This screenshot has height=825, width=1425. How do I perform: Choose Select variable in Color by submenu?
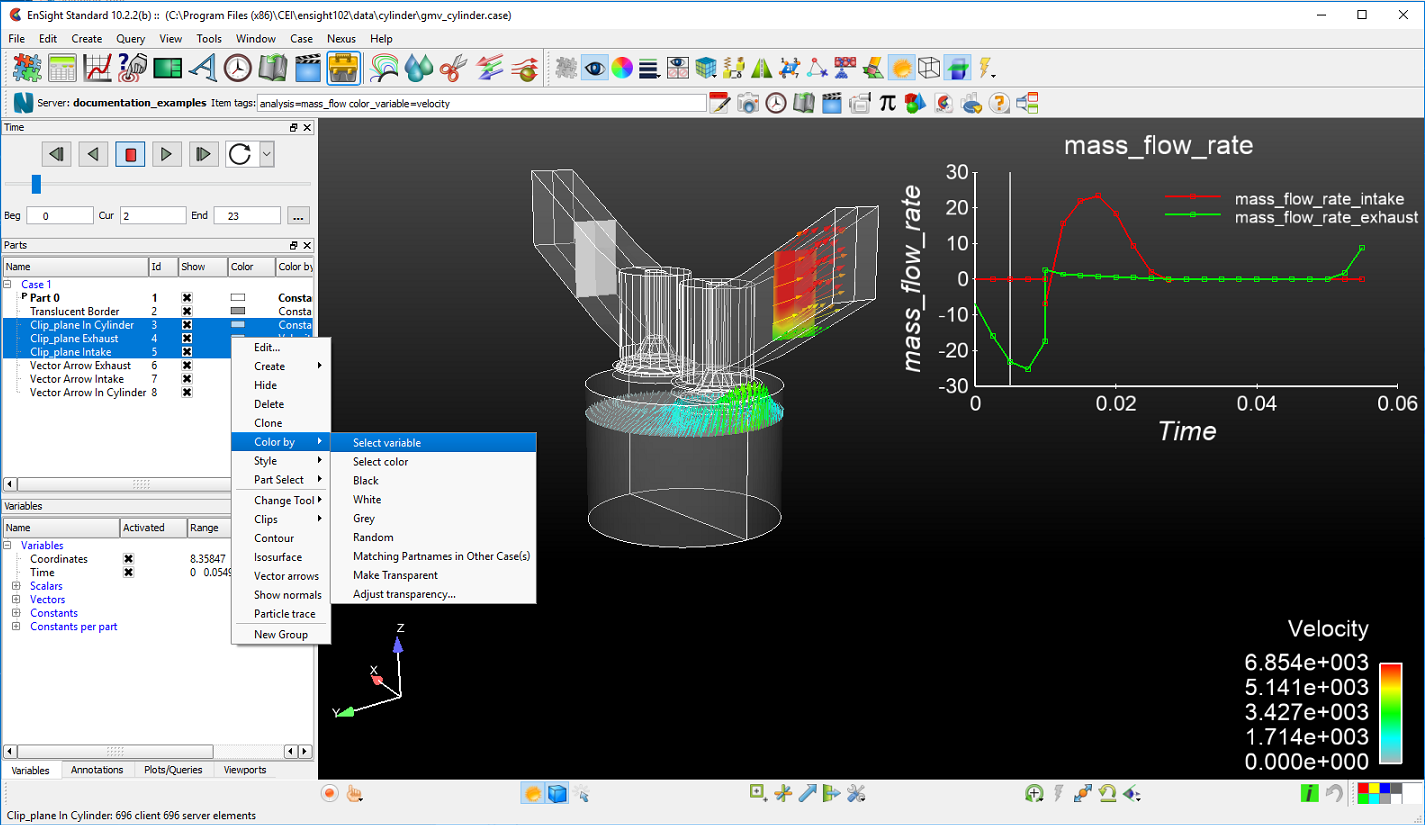click(x=435, y=442)
